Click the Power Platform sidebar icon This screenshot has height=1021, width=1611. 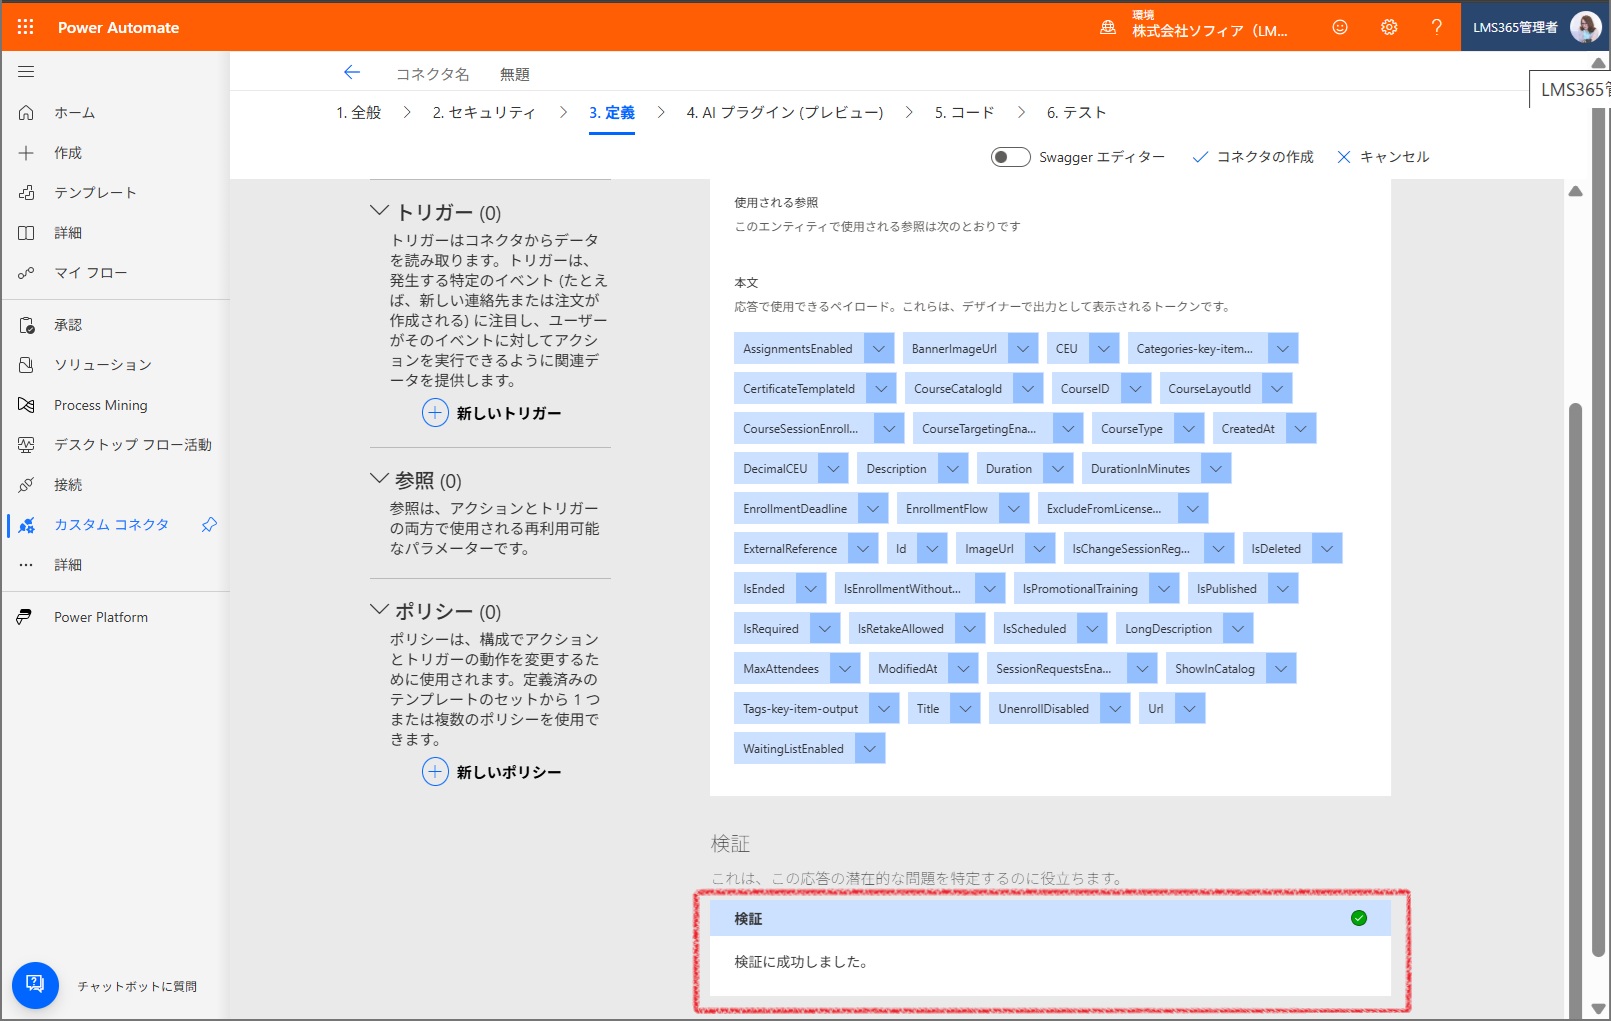24,617
